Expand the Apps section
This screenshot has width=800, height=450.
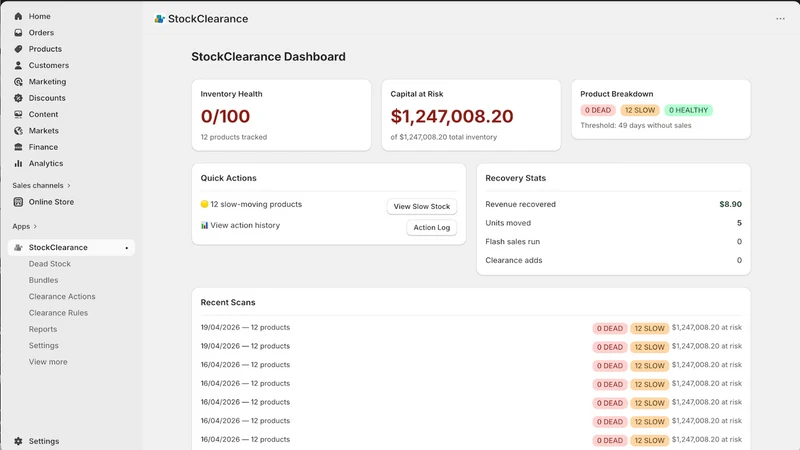[24, 227]
